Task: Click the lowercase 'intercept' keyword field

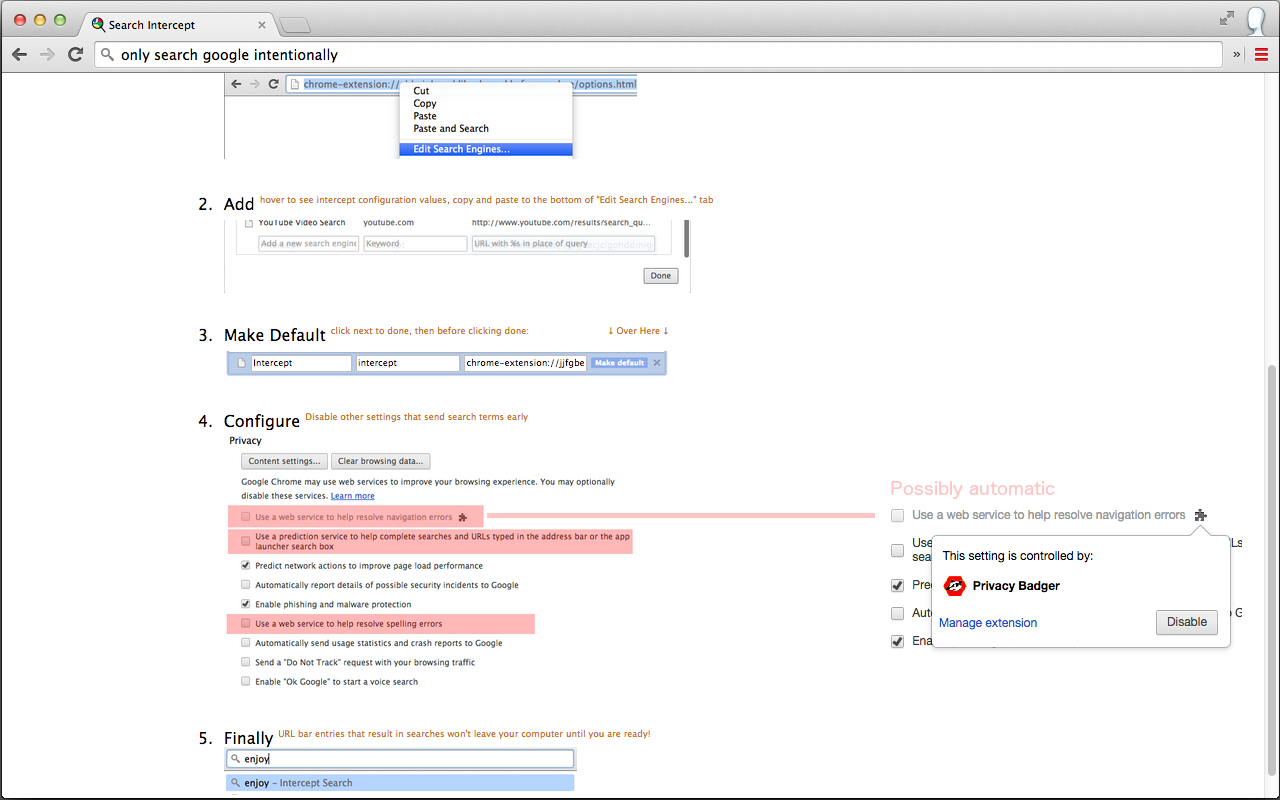Action: pyautogui.click(x=407, y=363)
